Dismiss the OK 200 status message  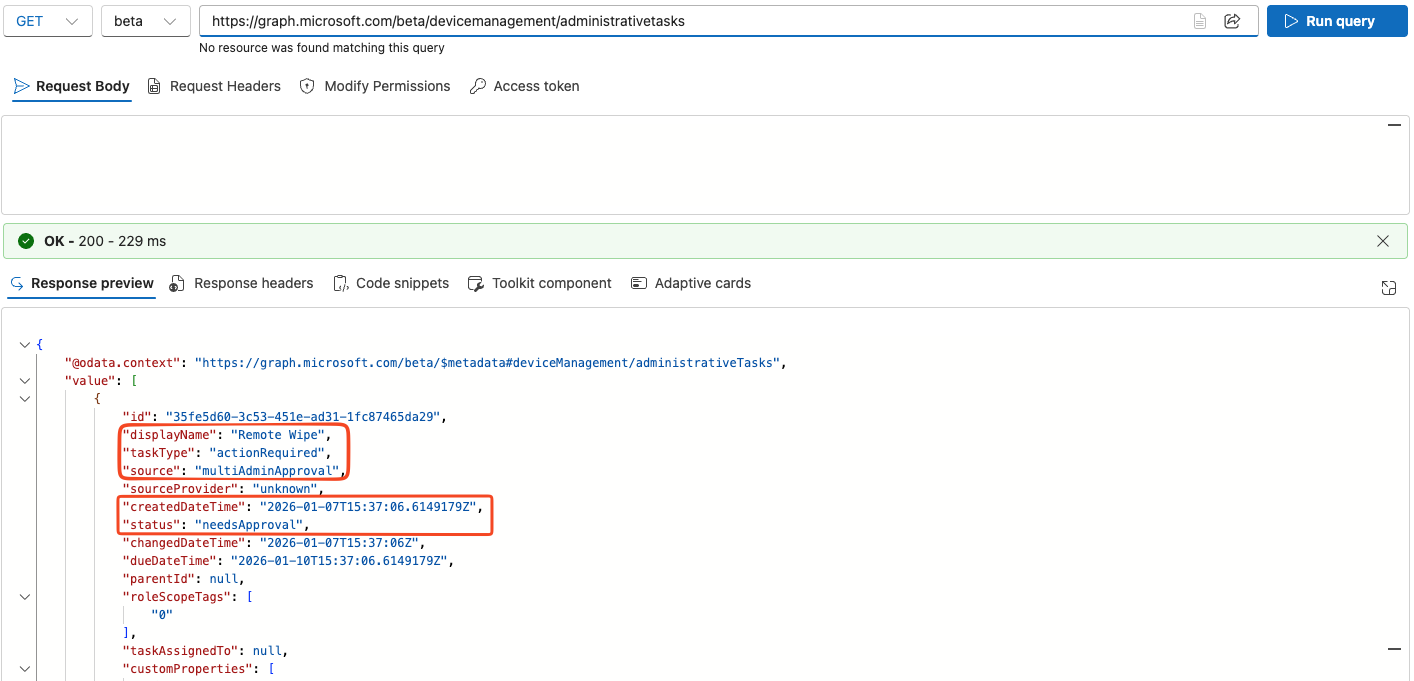click(1383, 241)
